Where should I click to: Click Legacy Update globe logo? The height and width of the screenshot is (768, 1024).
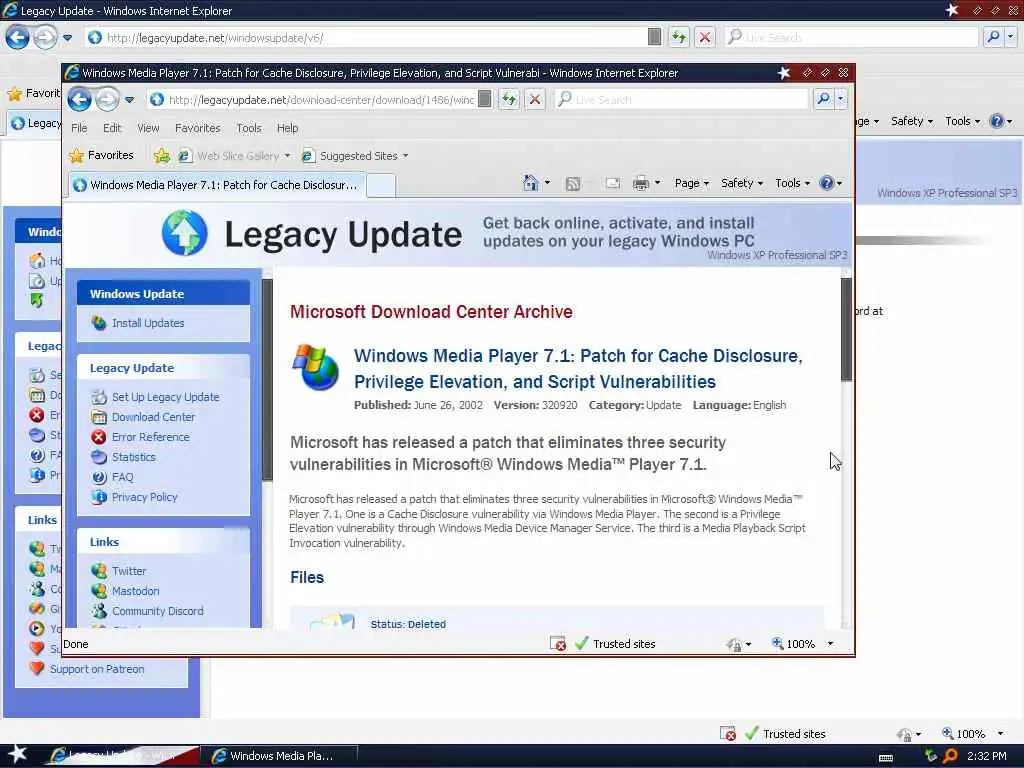pyautogui.click(x=185, y=233)
